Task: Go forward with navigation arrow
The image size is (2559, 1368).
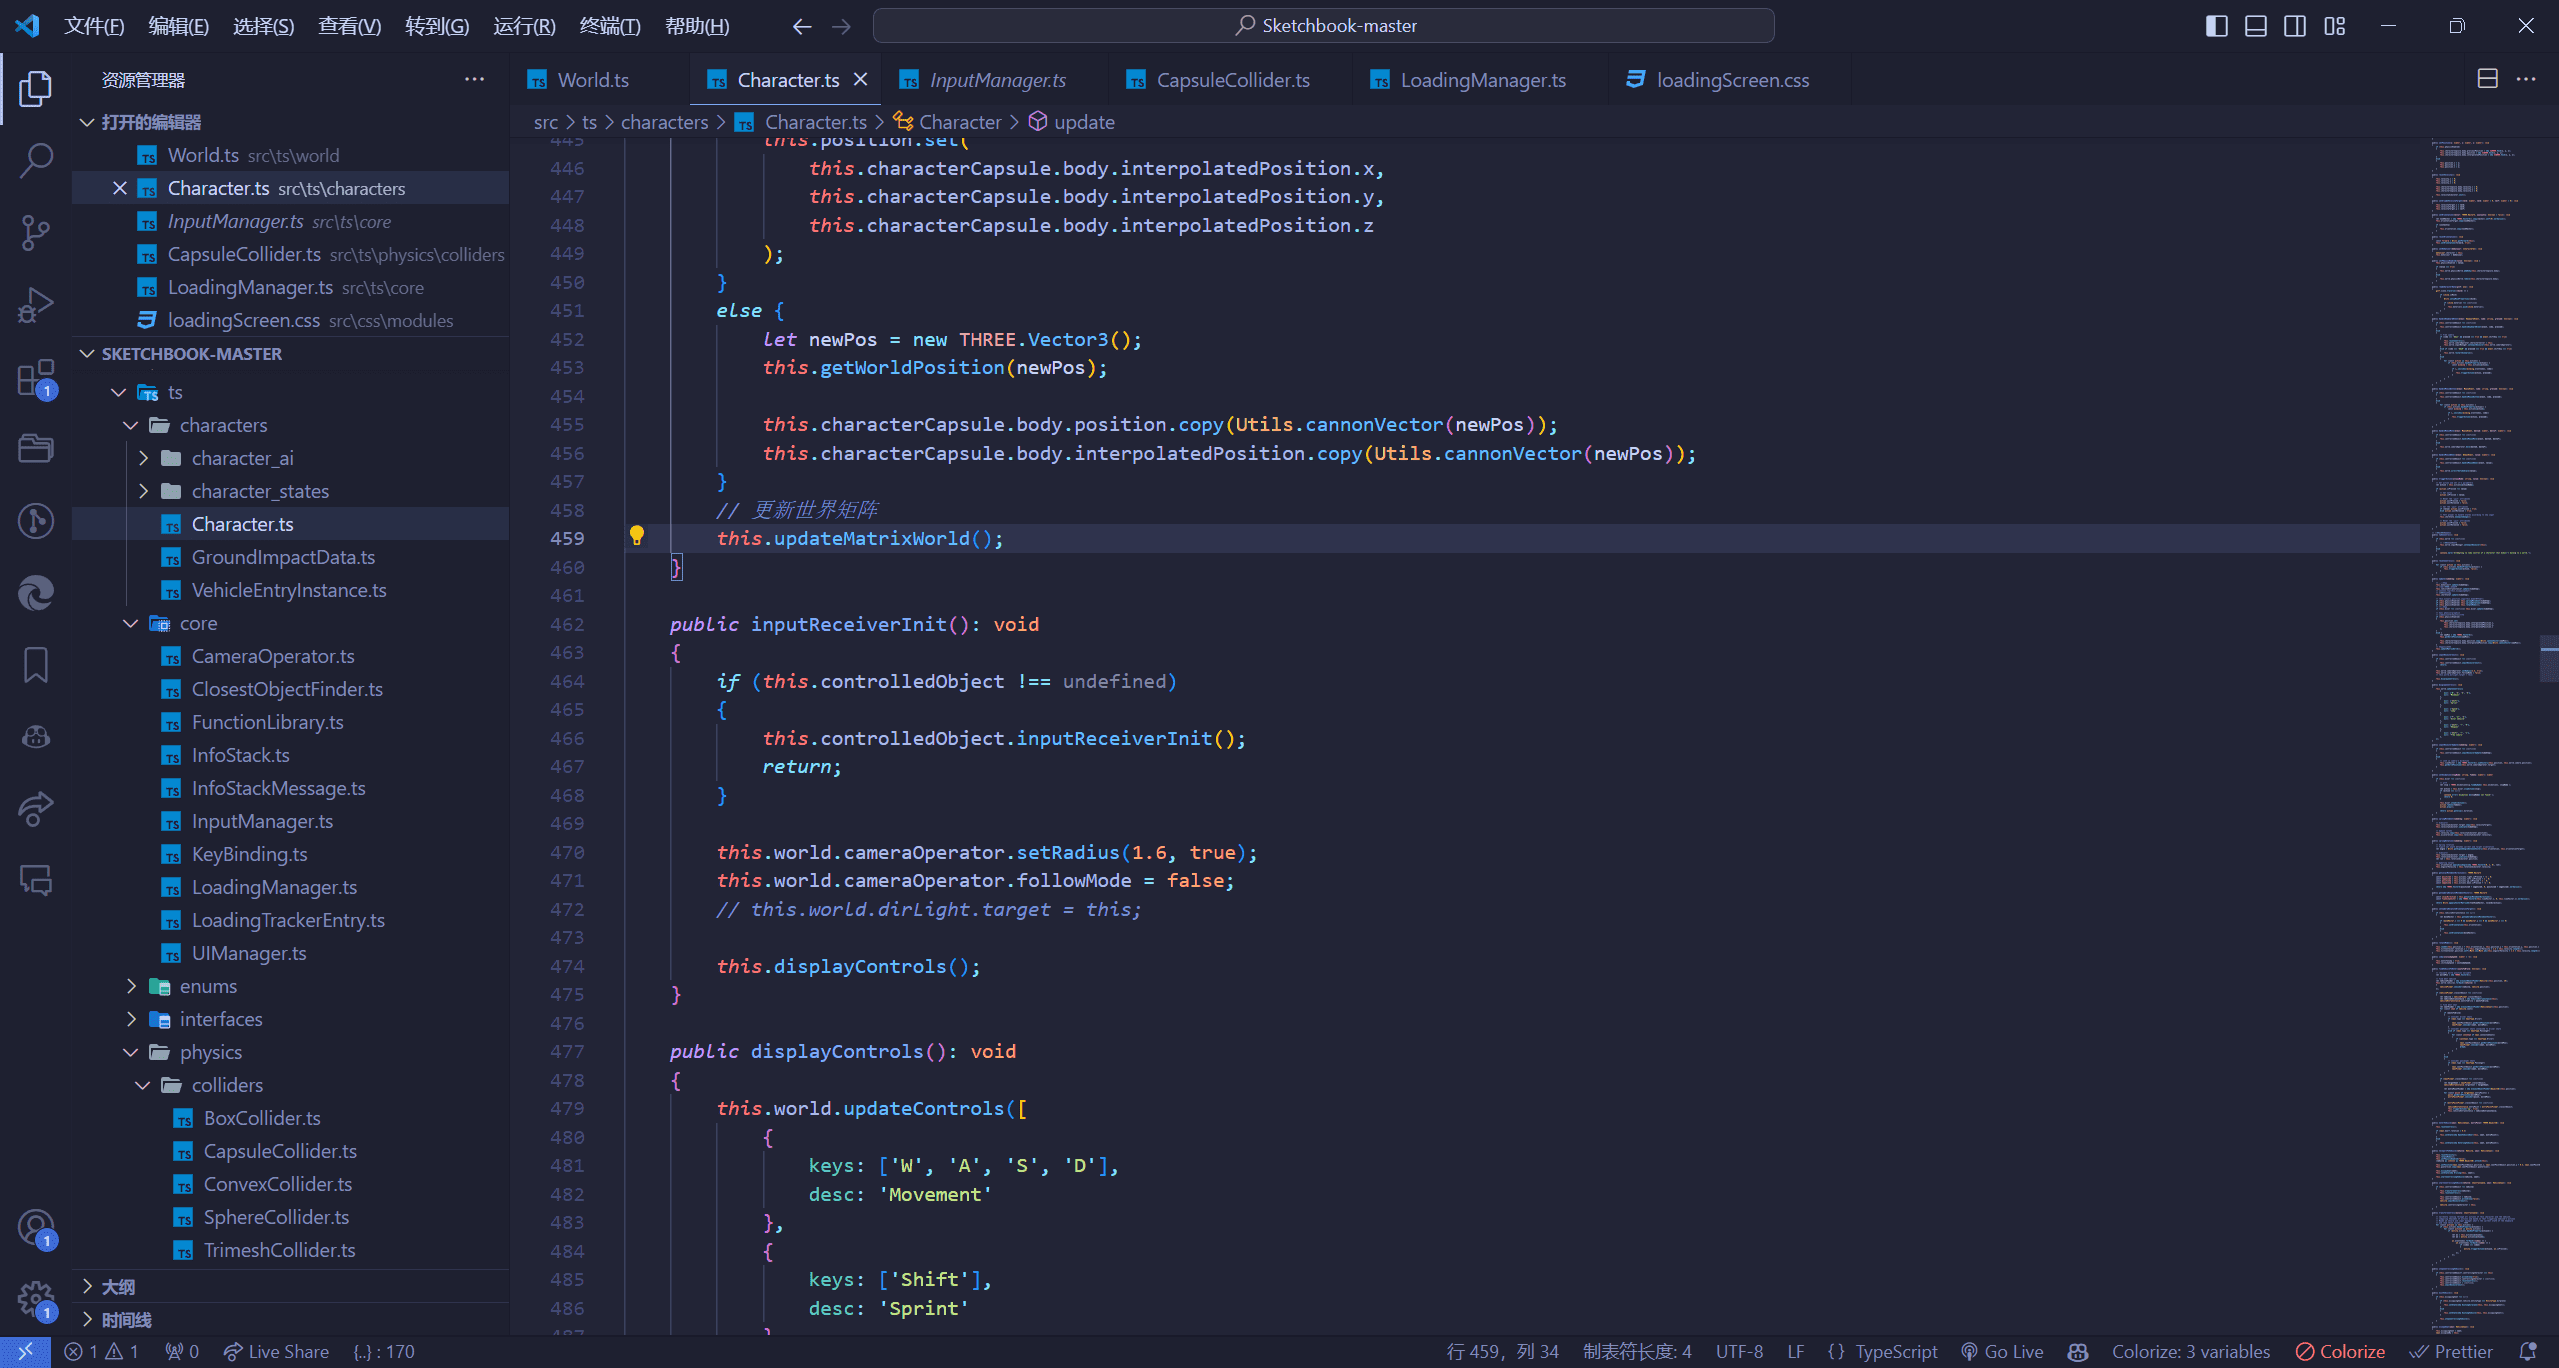Action: tap(841, 26)
